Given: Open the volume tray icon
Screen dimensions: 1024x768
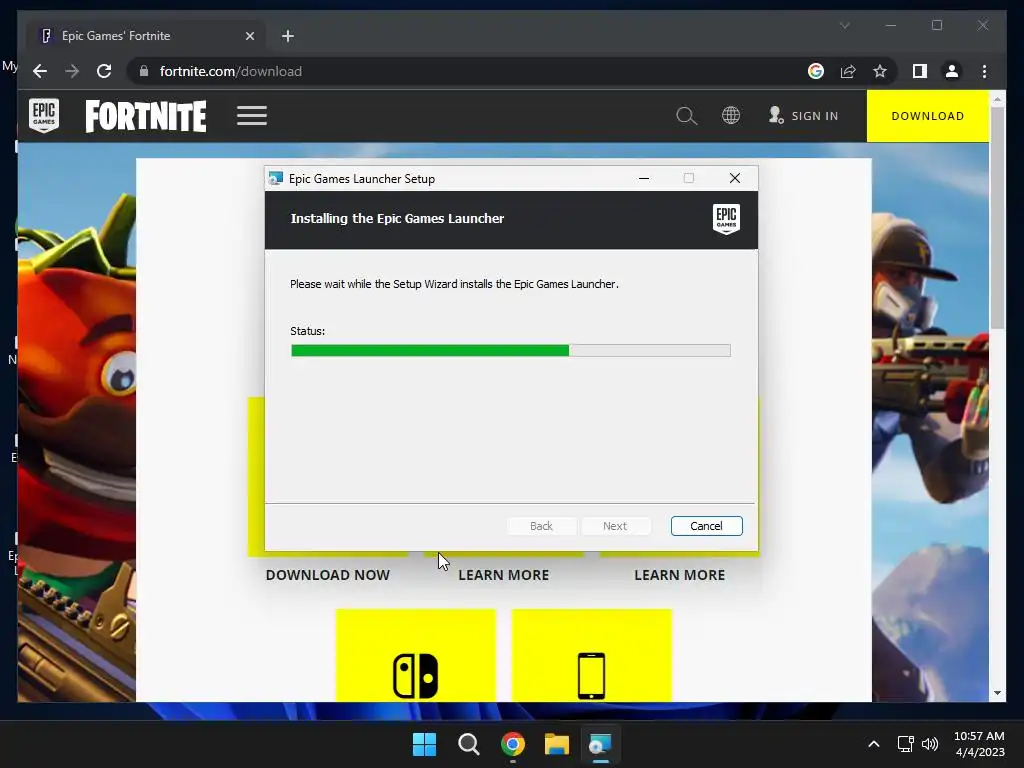Looking at the screenshot, I should (930, 744).
